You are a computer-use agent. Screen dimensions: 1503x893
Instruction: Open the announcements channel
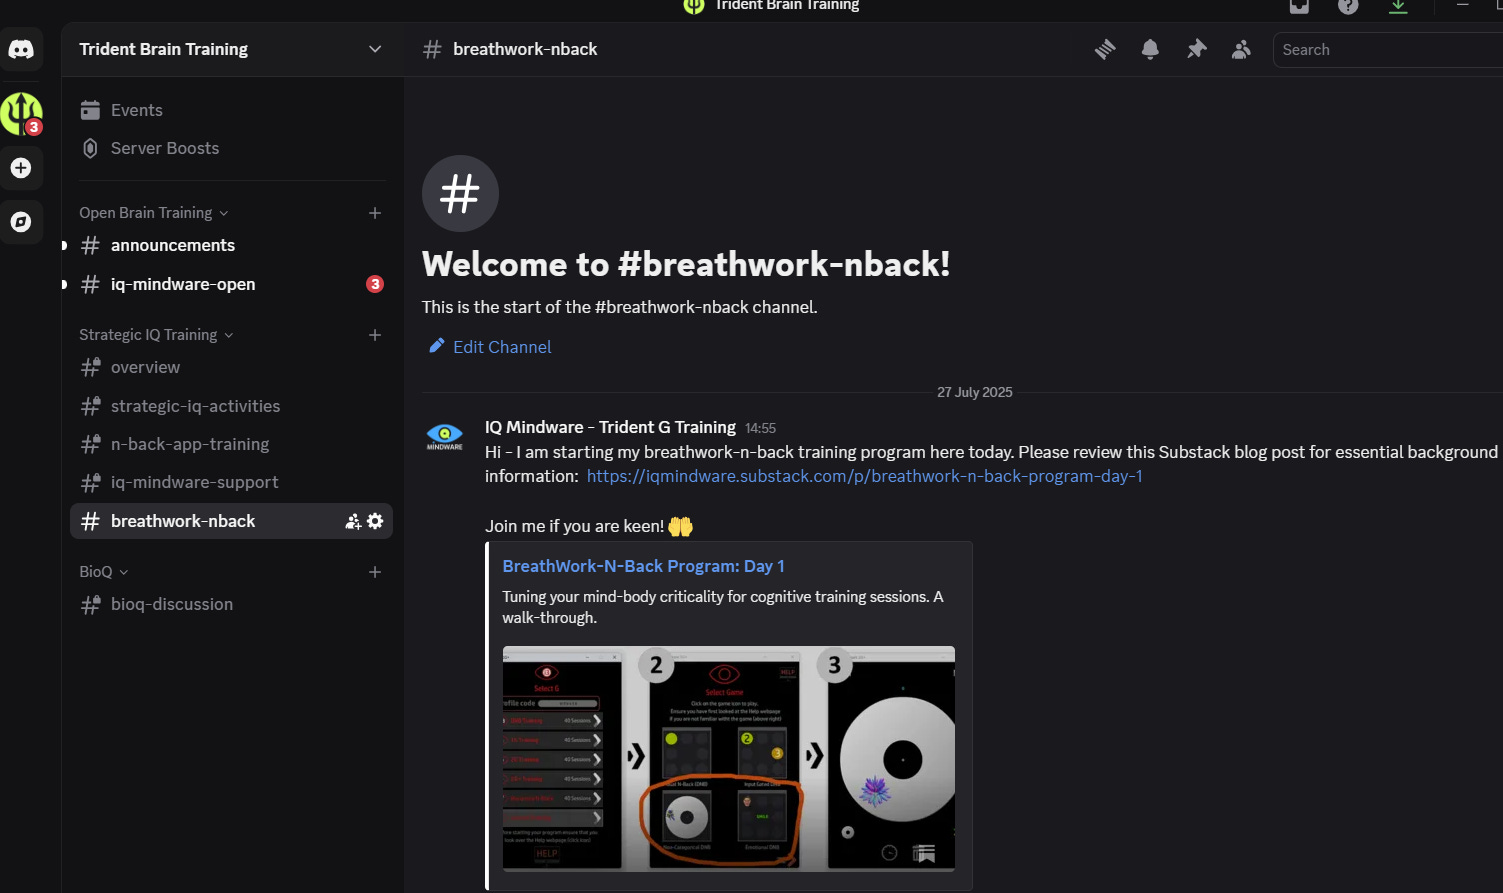click(x=231, y=245)
